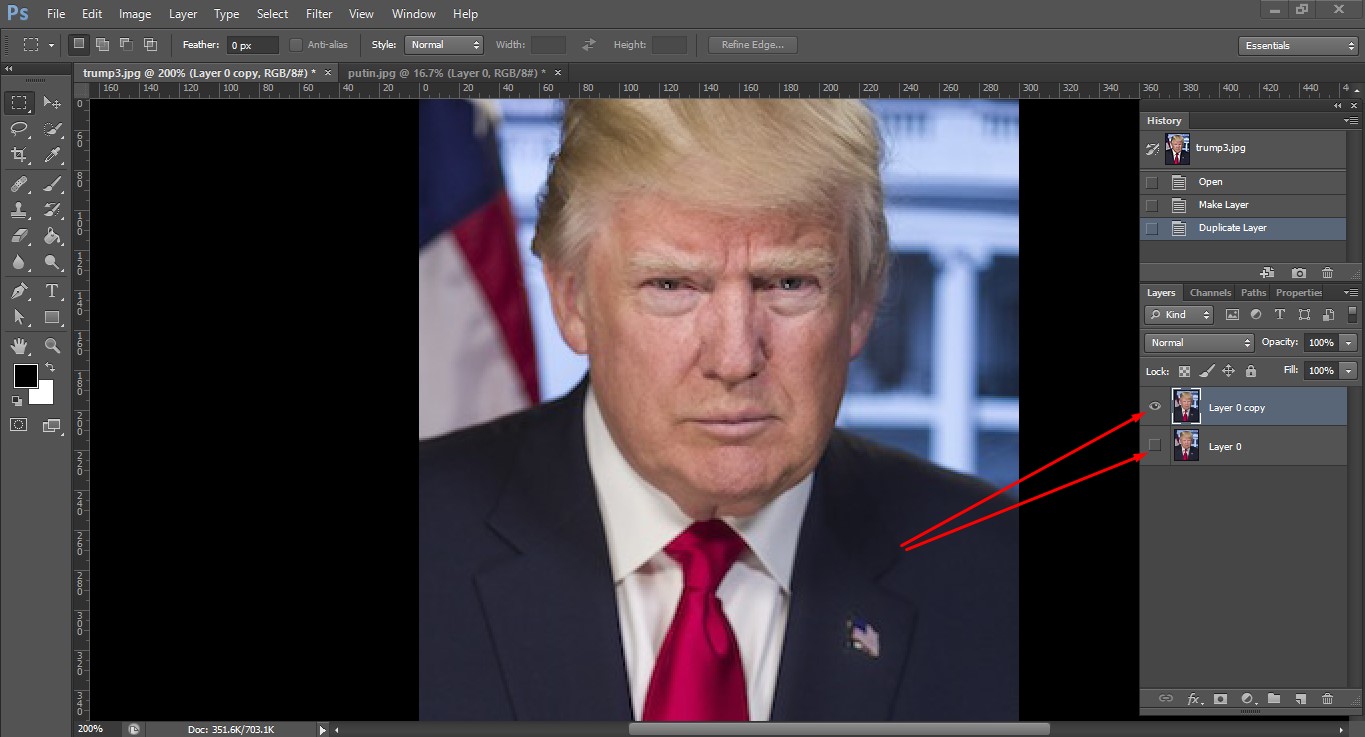Screen dimensions: 1365x737
Task: Create a new snapshot in History panel
Action: pyautogui.click(x=1297, y=272)
